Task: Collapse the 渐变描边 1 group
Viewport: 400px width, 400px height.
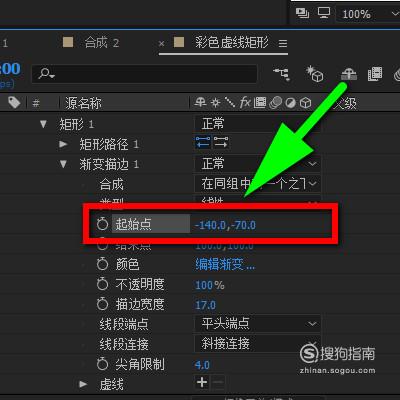Action: click(63, 164)
